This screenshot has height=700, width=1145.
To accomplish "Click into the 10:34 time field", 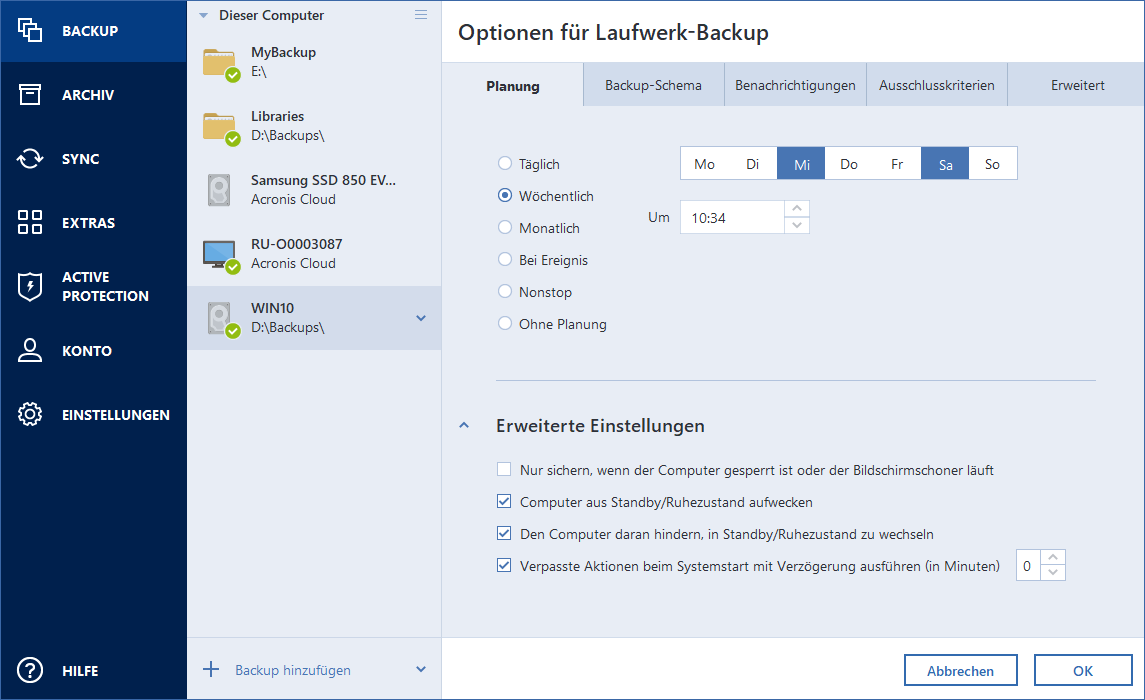I will tap(730, 217).
